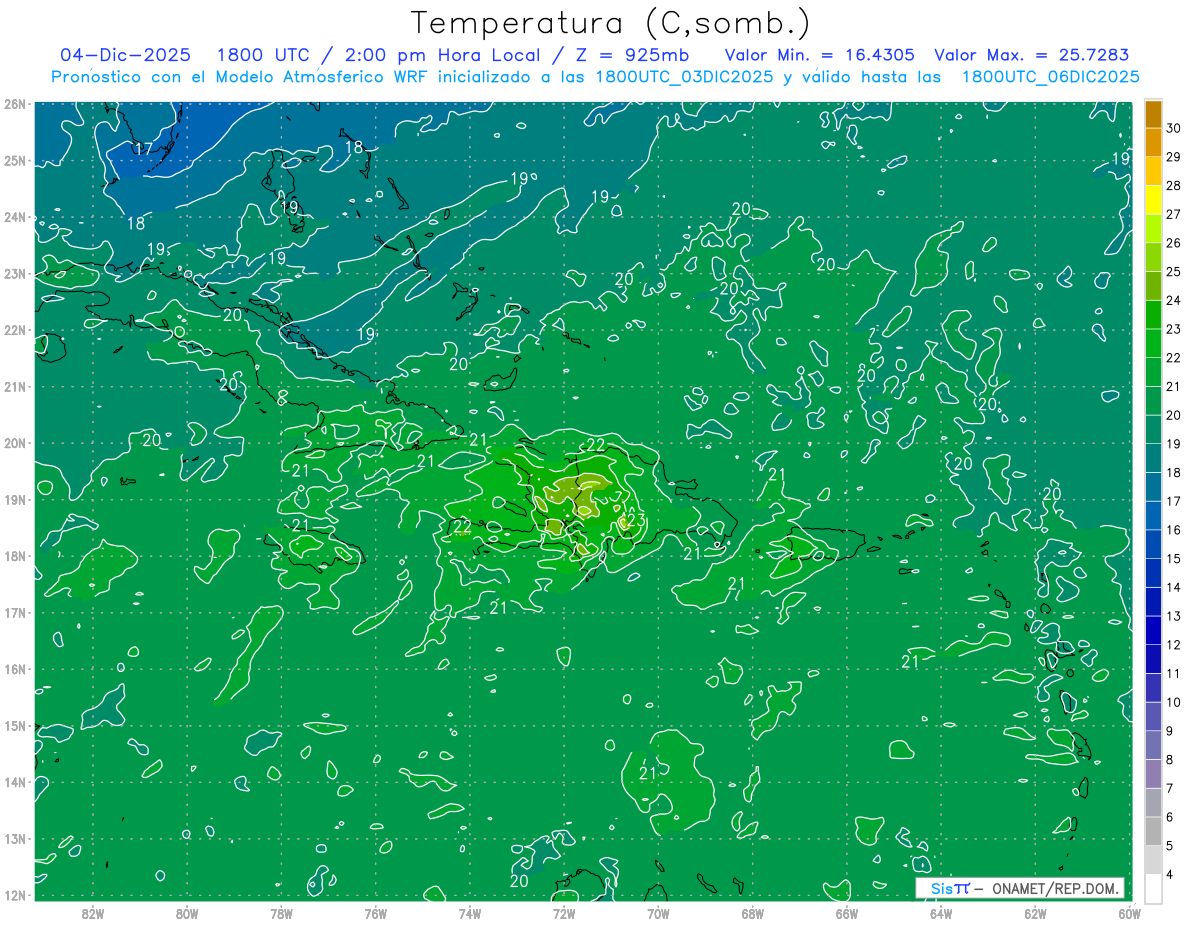Click the title 'Temperatura (C,somb.)'
The width and height of the screenshot is (1200, 927).
pyautogui.click(x=611, y=23)
